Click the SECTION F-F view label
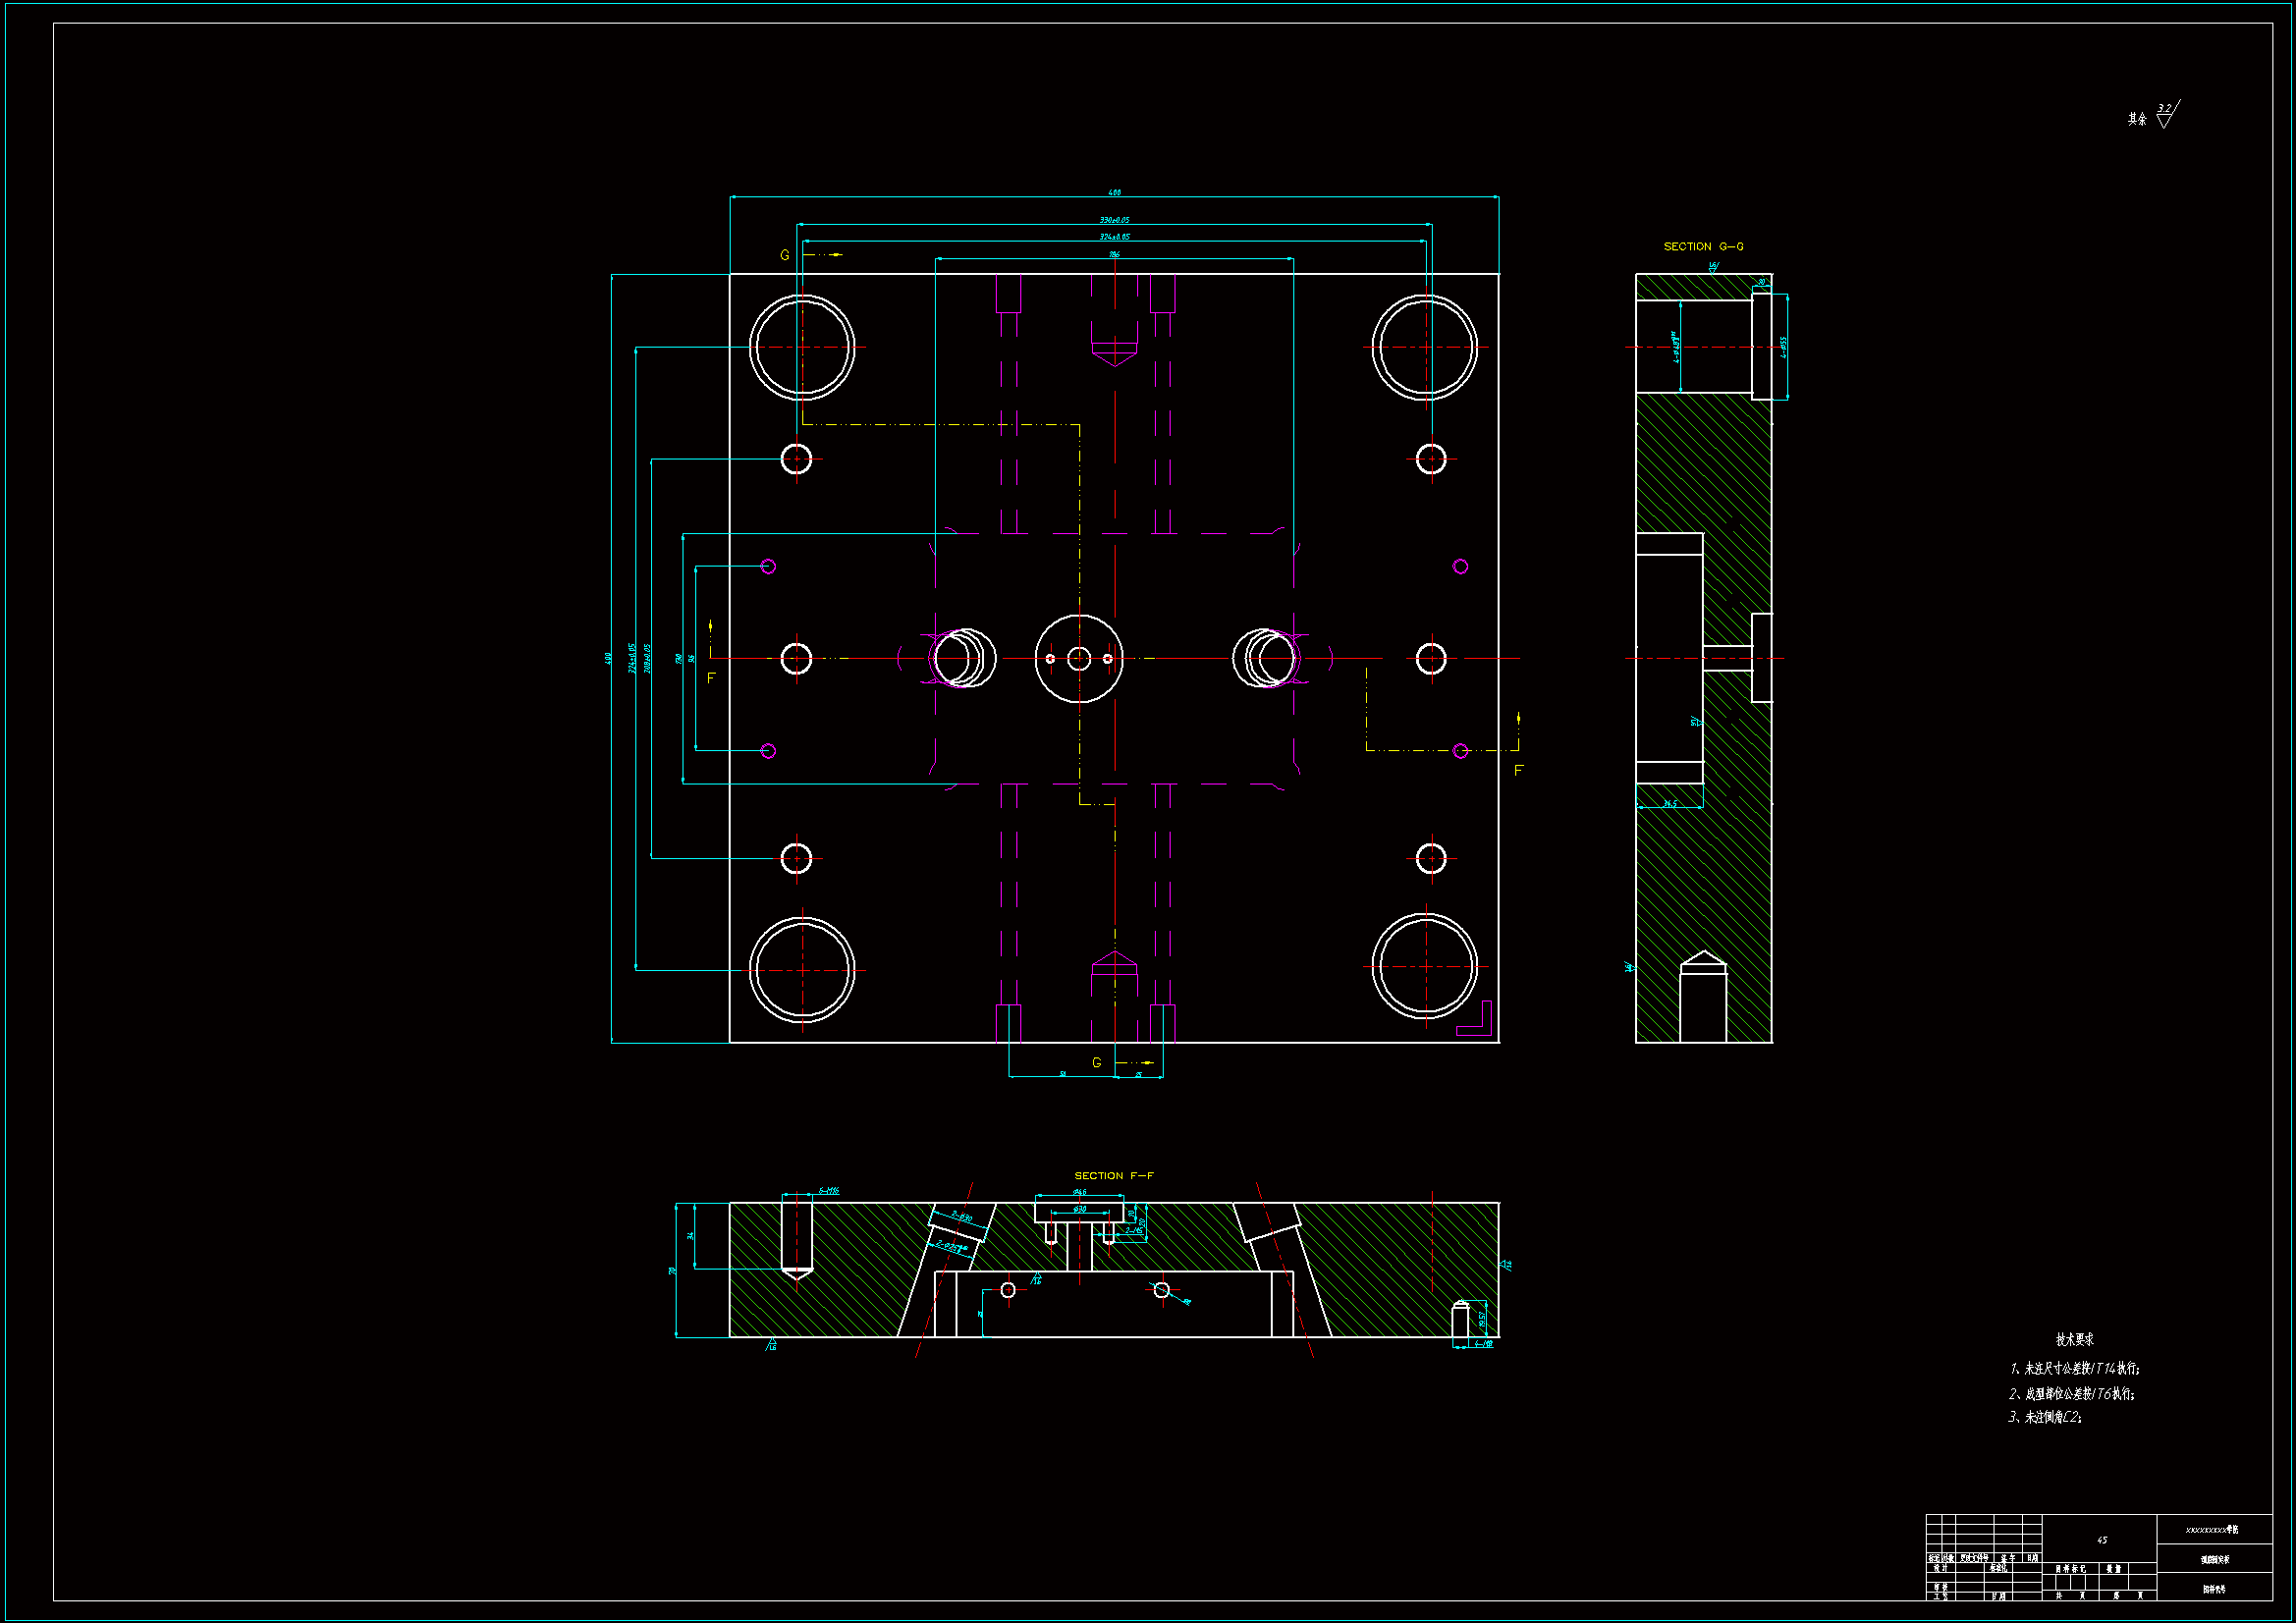 tap(1113, 1175)
